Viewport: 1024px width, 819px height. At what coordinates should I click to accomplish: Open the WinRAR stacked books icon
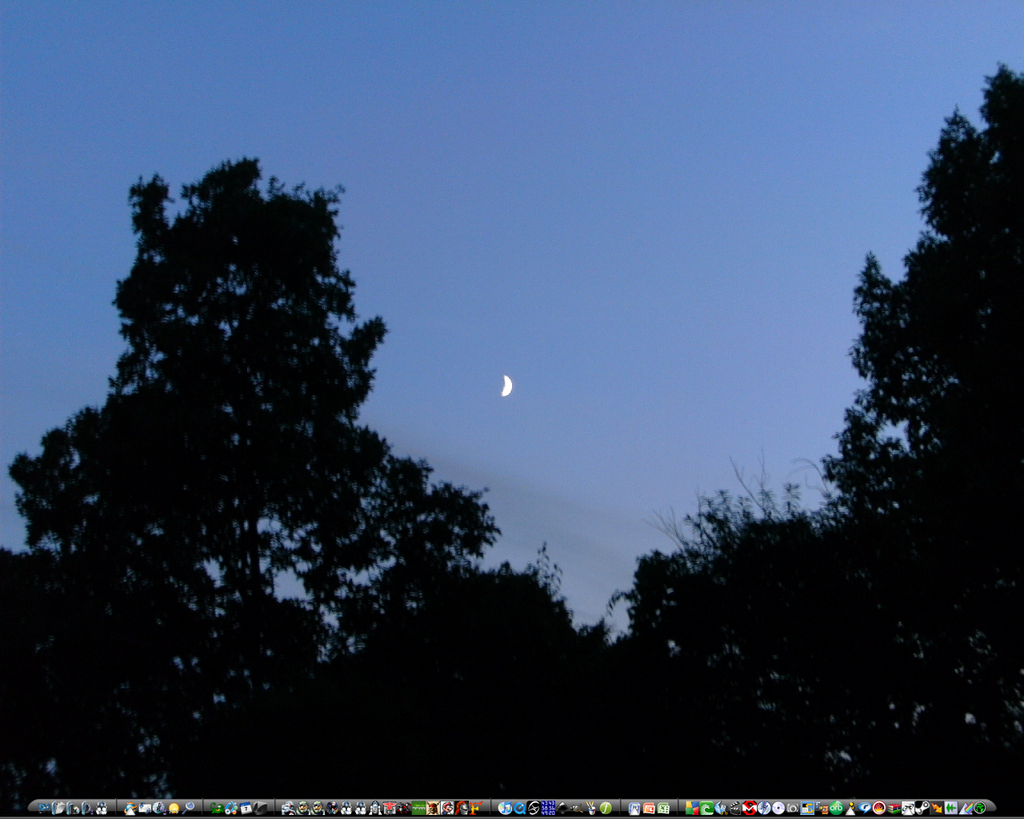[894, 809]
